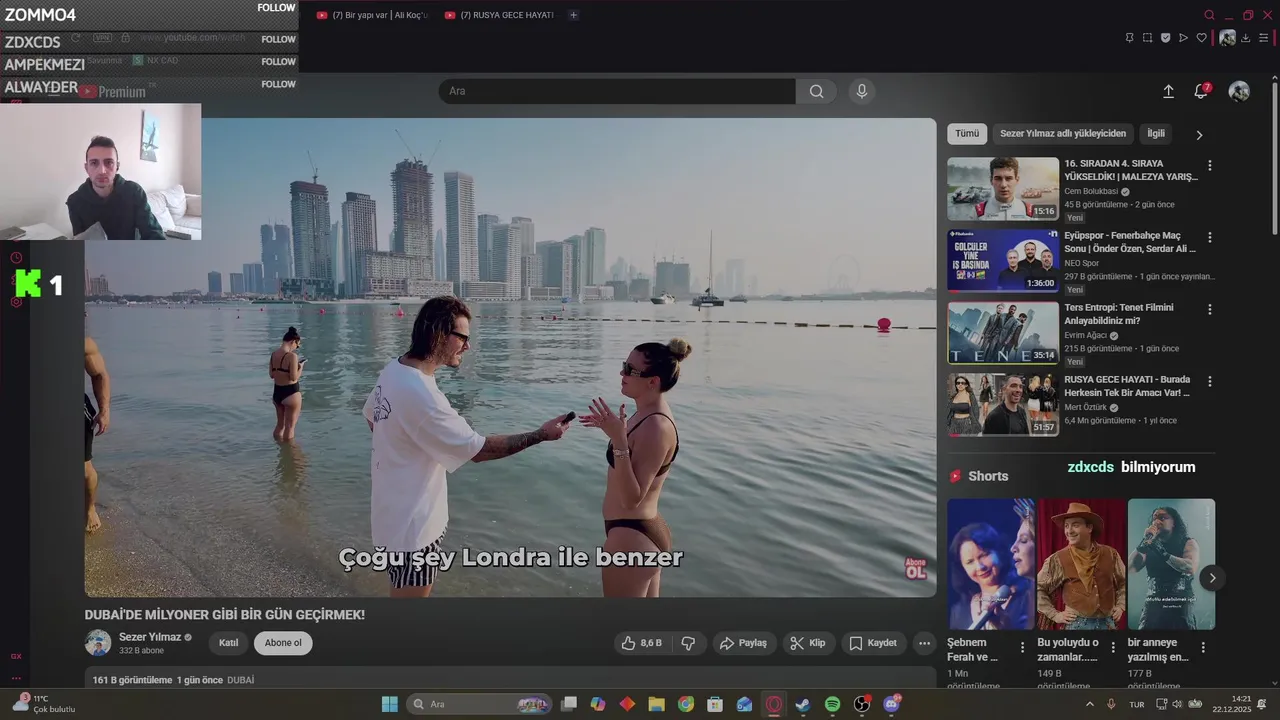Show hidden system tray icons chevron

click(x=1089, y=704)
